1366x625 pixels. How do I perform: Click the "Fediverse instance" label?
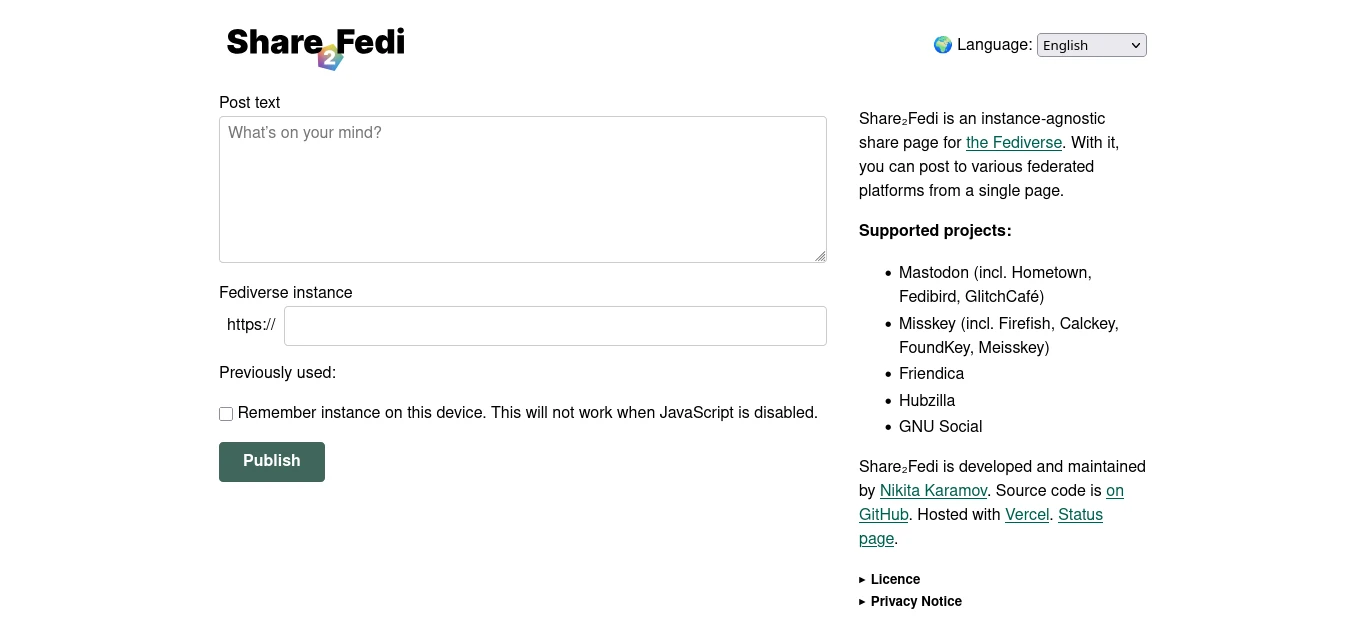point(285,293)
